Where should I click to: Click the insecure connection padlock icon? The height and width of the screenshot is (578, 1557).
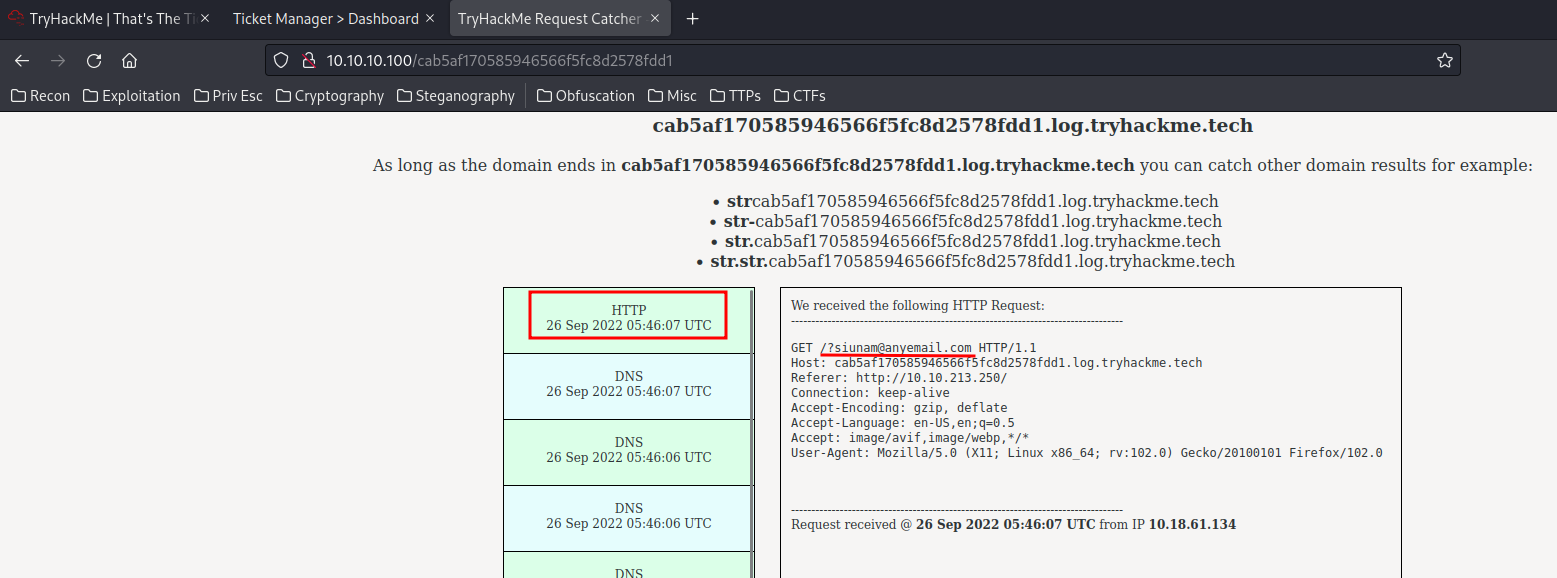309,60
